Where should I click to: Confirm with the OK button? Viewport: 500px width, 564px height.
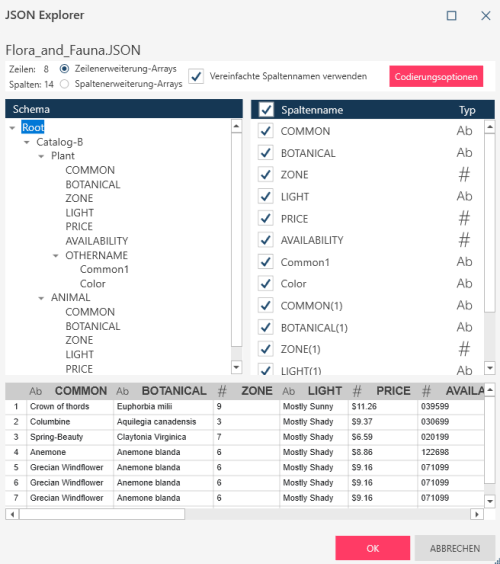(373, 548)
